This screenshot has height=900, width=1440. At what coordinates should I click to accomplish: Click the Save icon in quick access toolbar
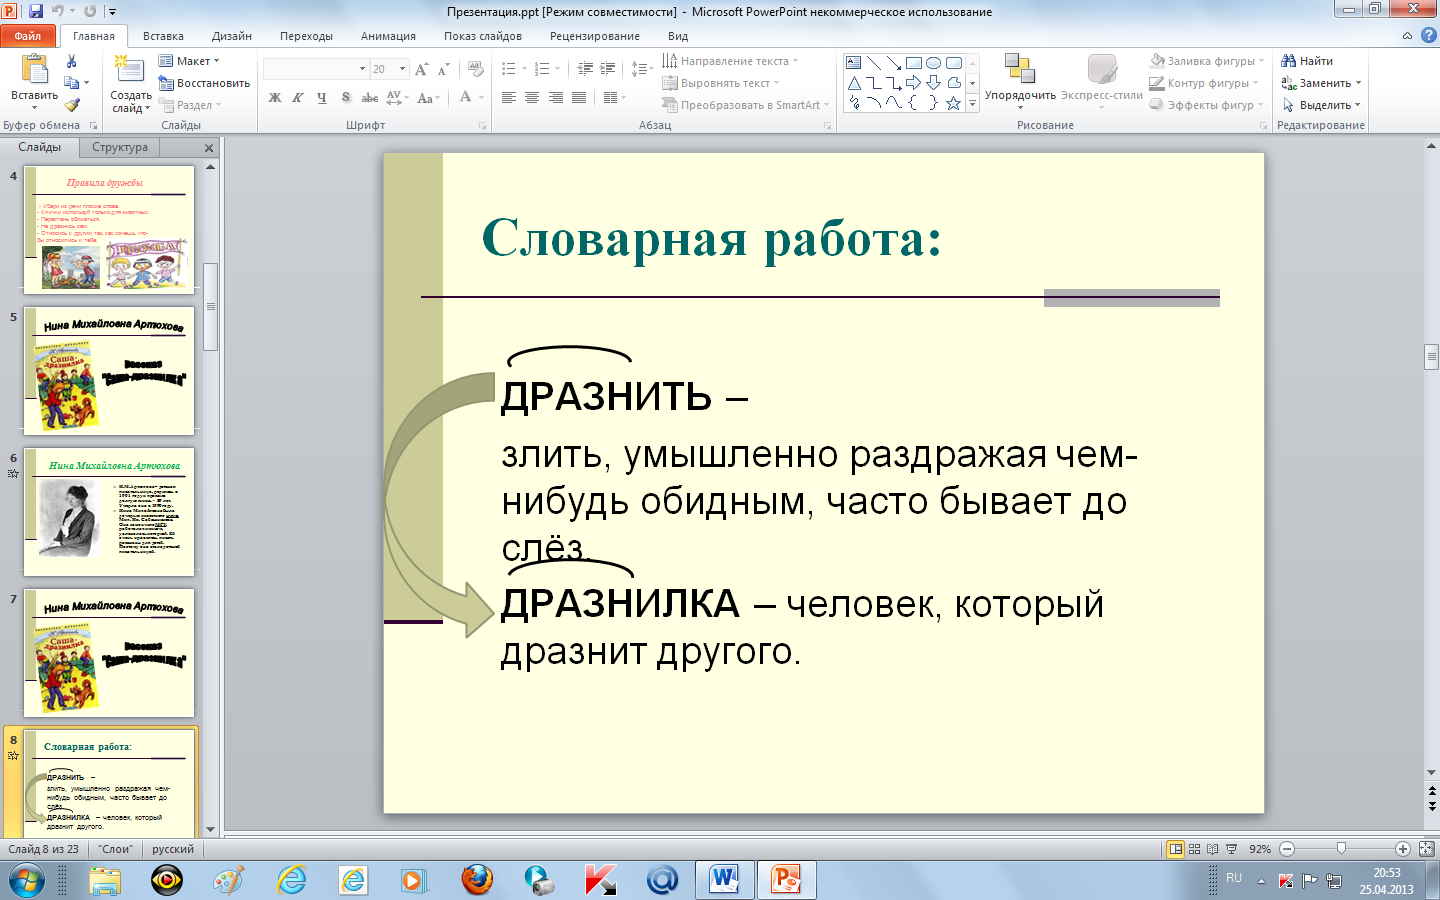[36, 11]
